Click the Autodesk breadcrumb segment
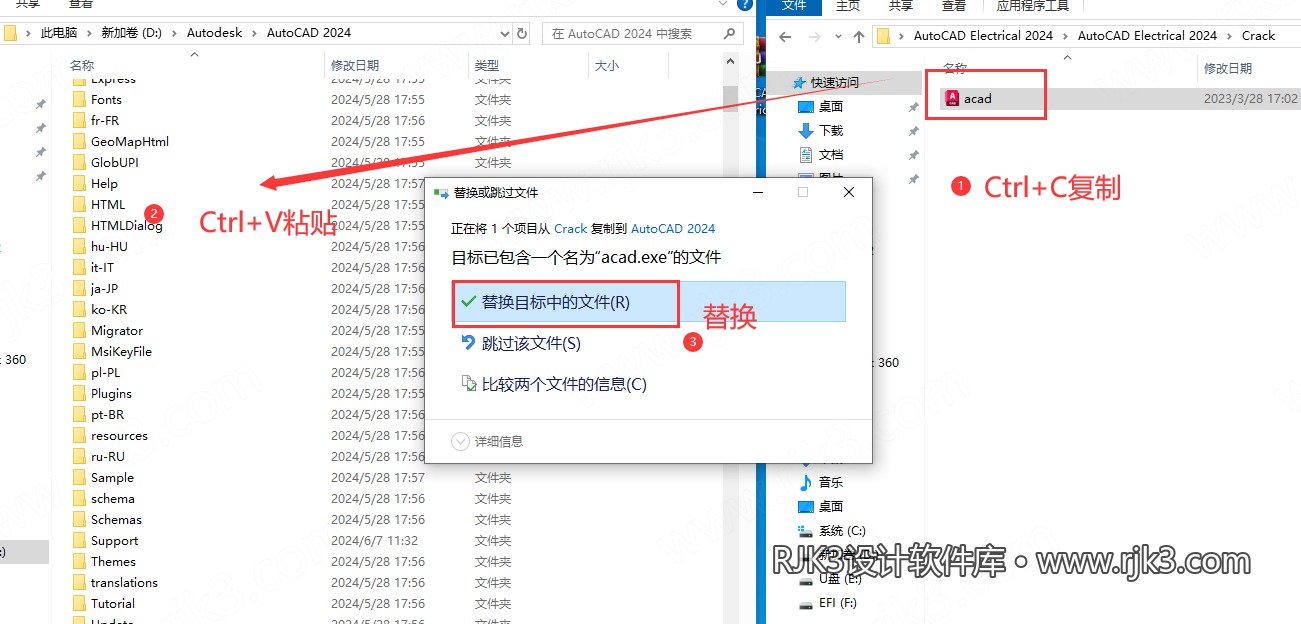The image size is (1301, 624). click(214, 33)
